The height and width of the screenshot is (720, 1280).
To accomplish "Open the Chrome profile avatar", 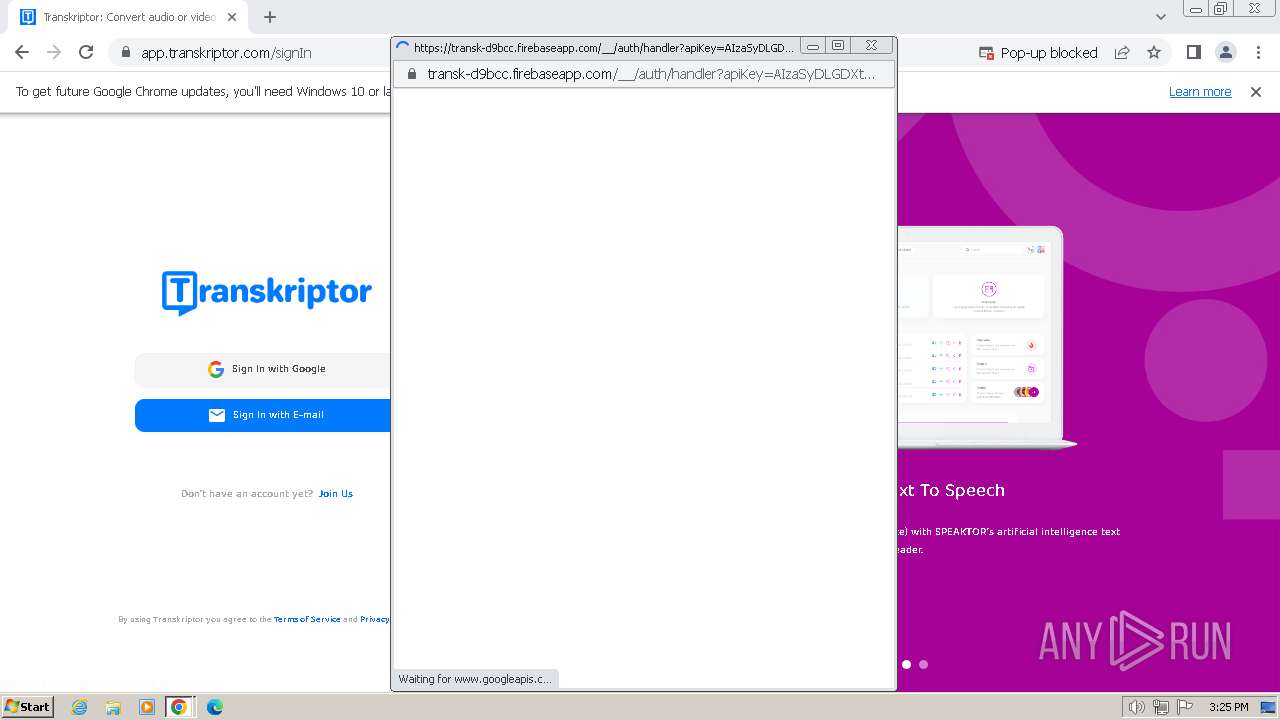I will [x=1226, y=53].
